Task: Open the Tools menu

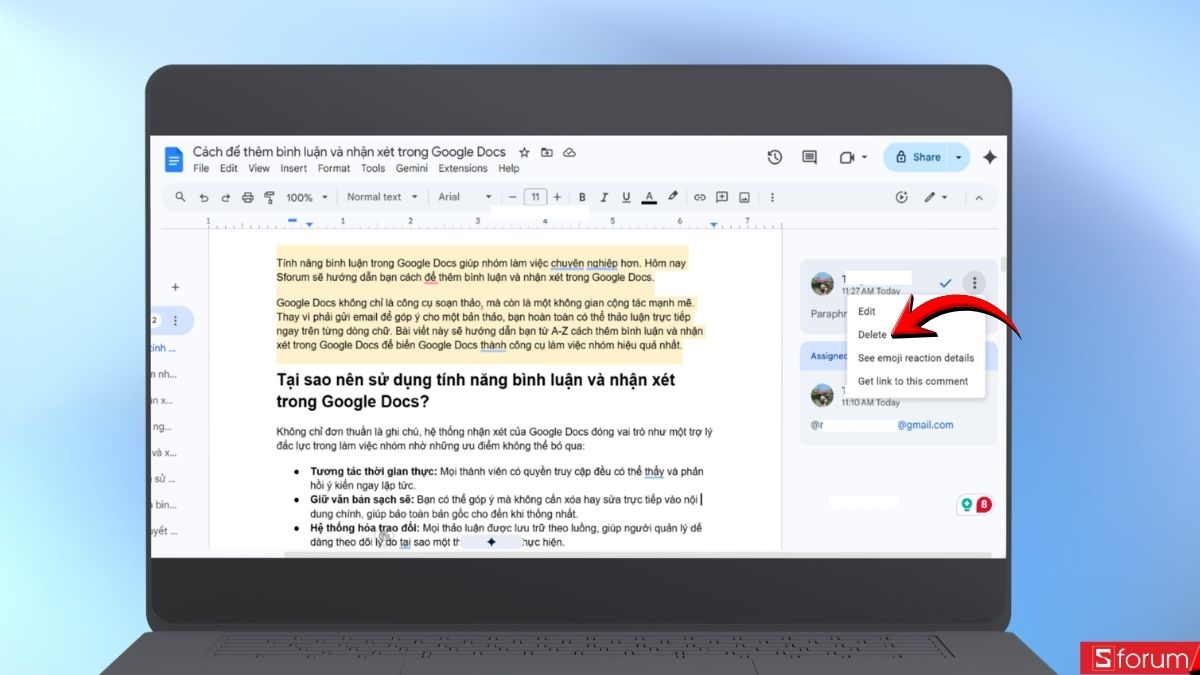Action: point(373,169)
